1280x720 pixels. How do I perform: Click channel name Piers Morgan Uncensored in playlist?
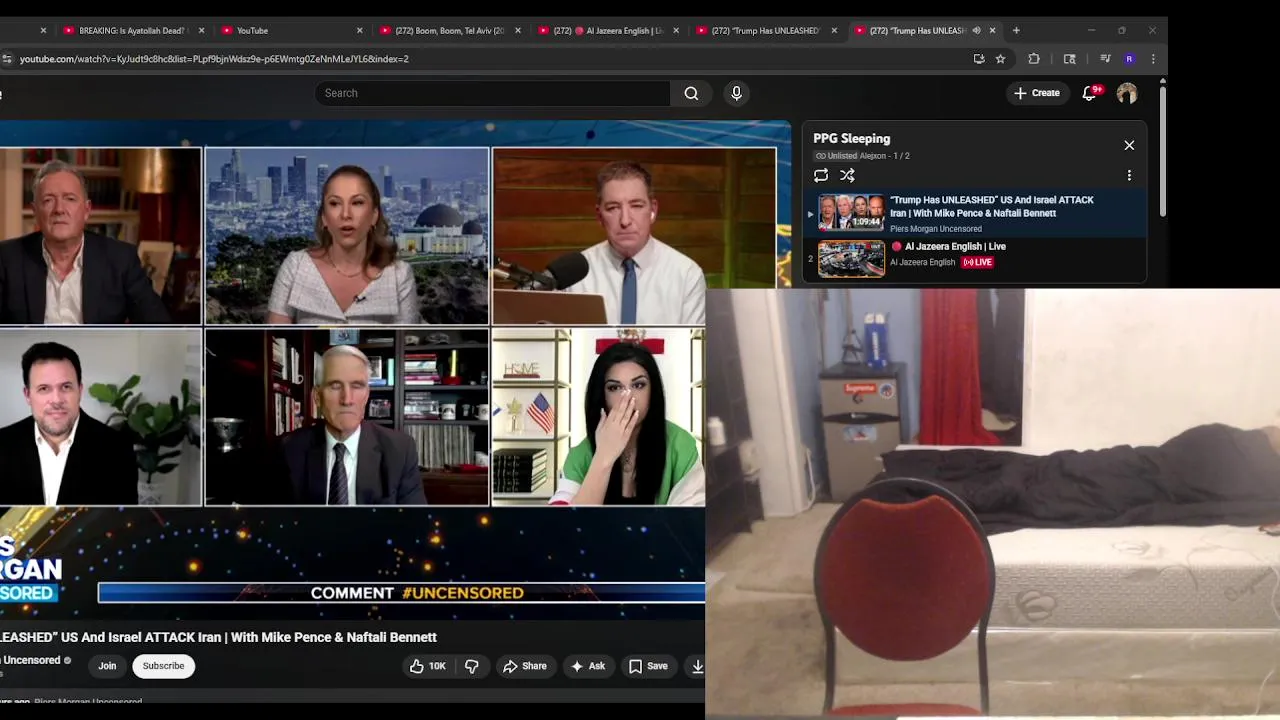[x=936, y=229]
